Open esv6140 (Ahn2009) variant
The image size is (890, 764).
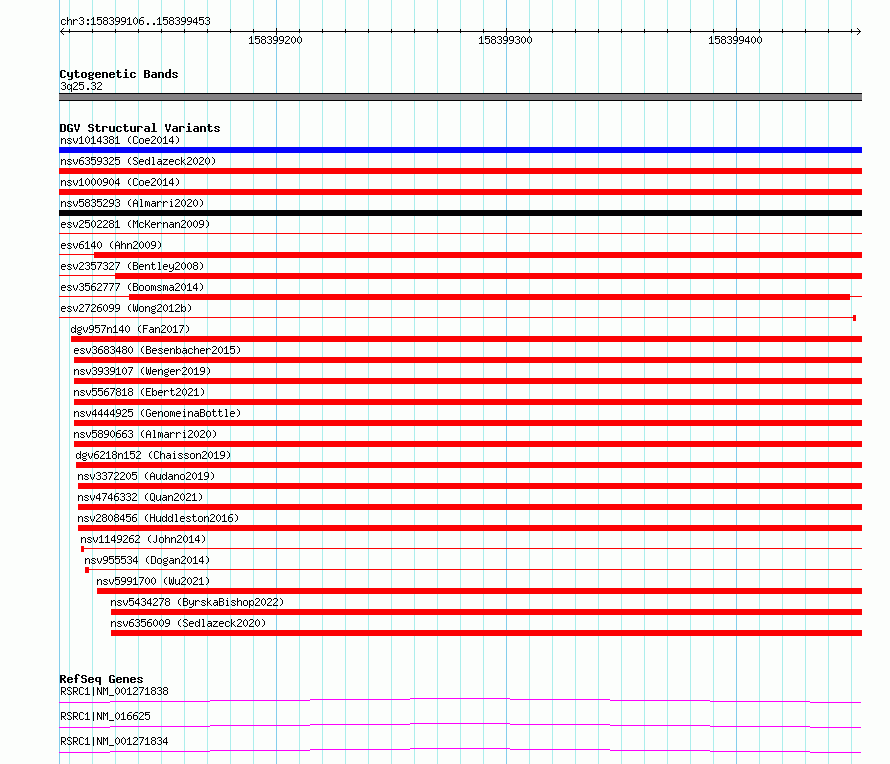(x=111, y=245)
